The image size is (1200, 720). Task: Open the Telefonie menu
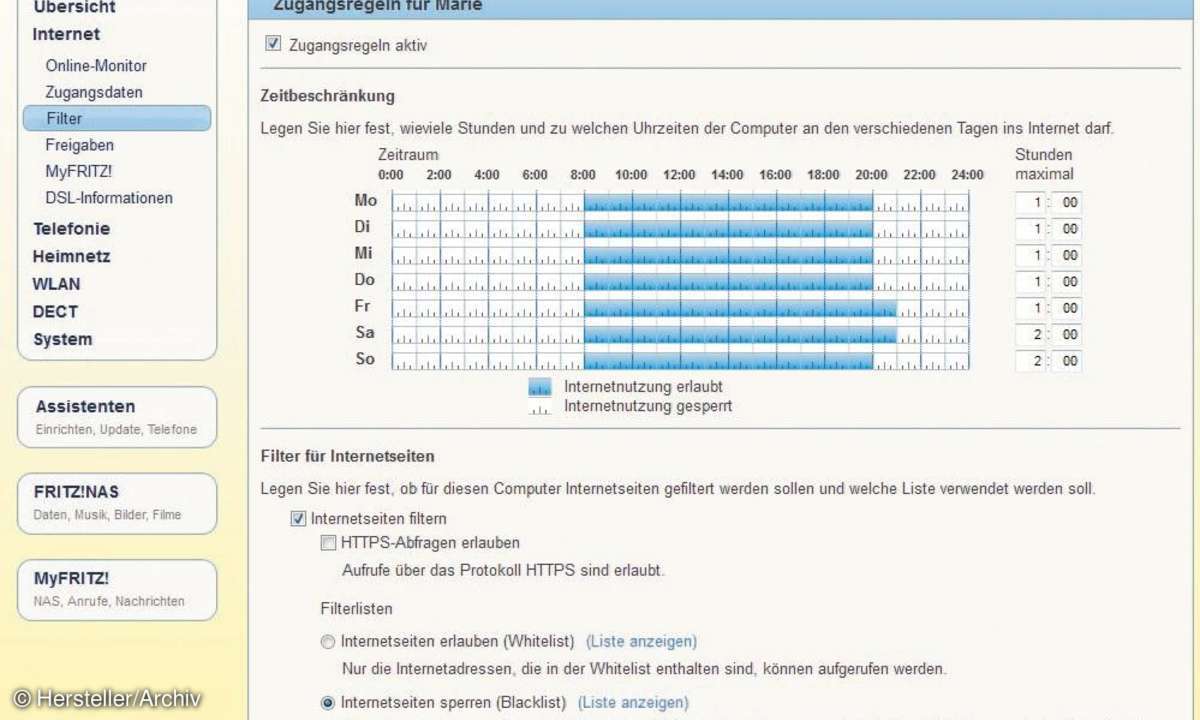click(x=71, y=228)
